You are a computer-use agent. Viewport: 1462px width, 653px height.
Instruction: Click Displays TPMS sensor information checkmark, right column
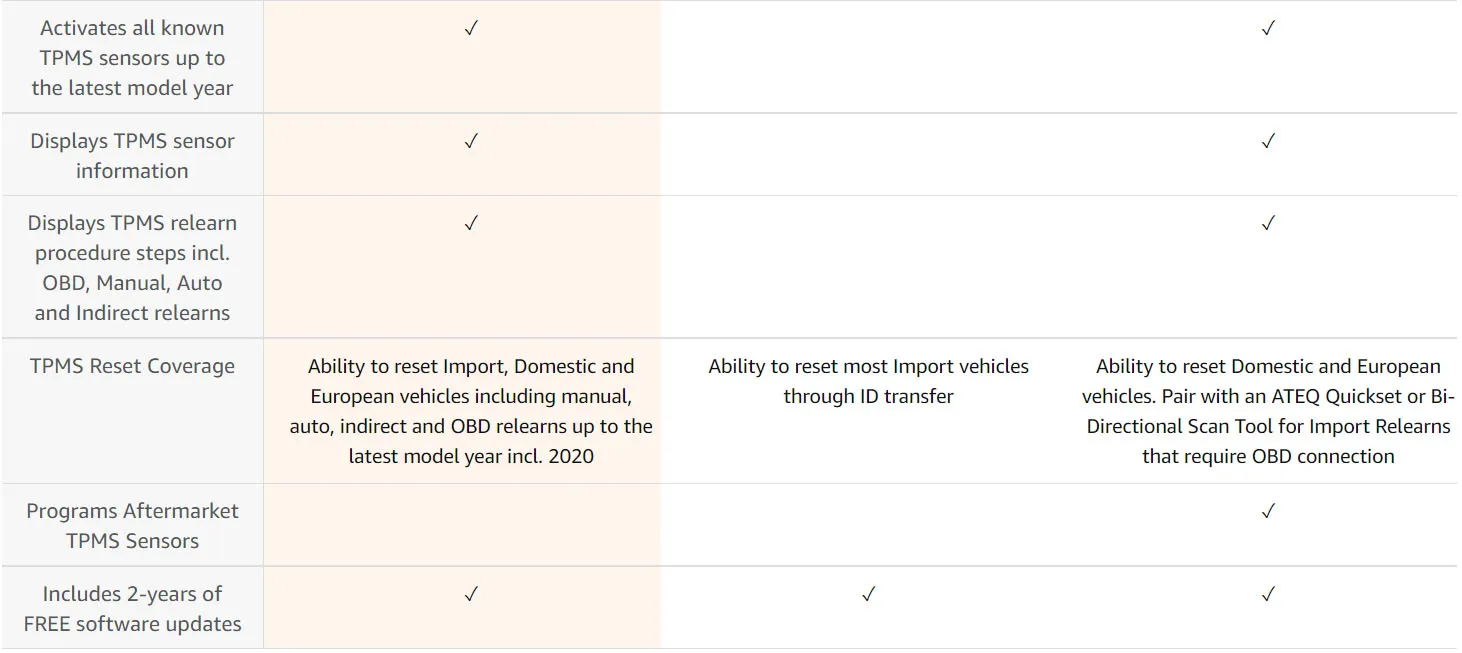click(1268, 141)
